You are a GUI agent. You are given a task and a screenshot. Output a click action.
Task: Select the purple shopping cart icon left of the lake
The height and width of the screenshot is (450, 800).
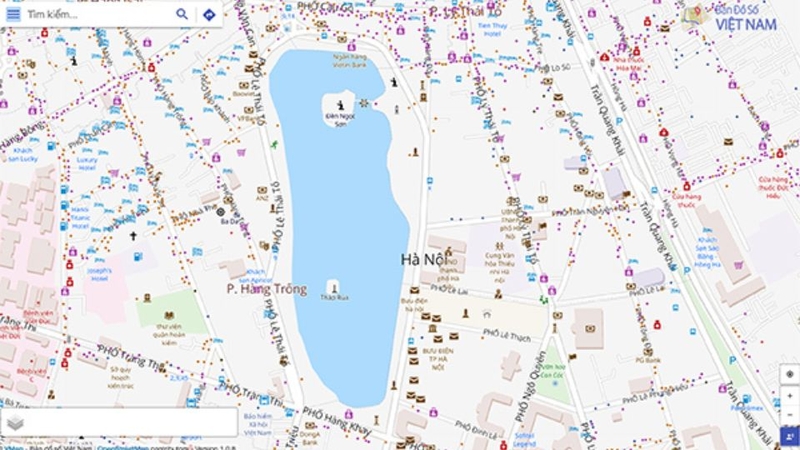pos(241,152)
